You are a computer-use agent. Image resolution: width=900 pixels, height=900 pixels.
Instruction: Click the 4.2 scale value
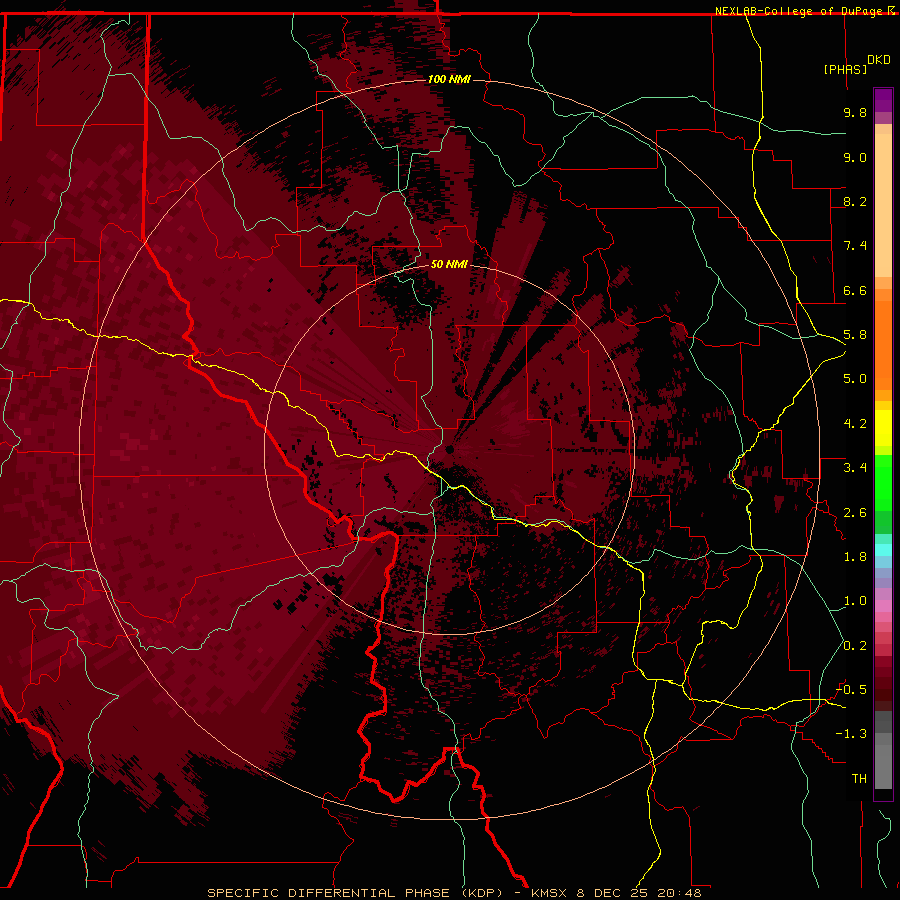[855, 424]
